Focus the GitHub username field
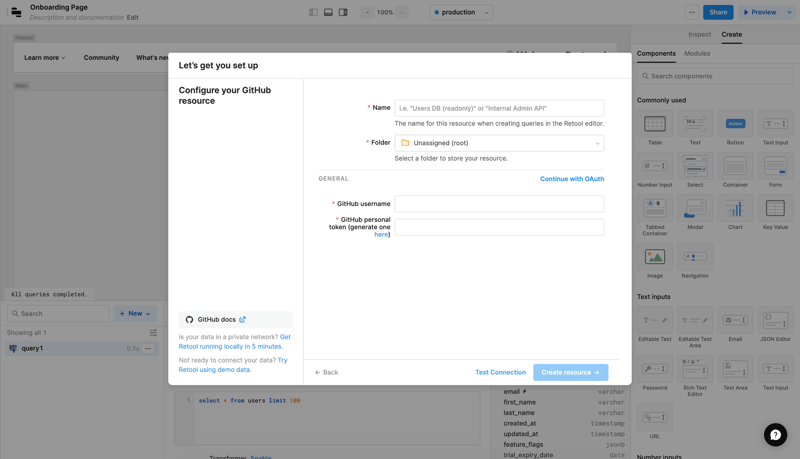 [499, 203]
